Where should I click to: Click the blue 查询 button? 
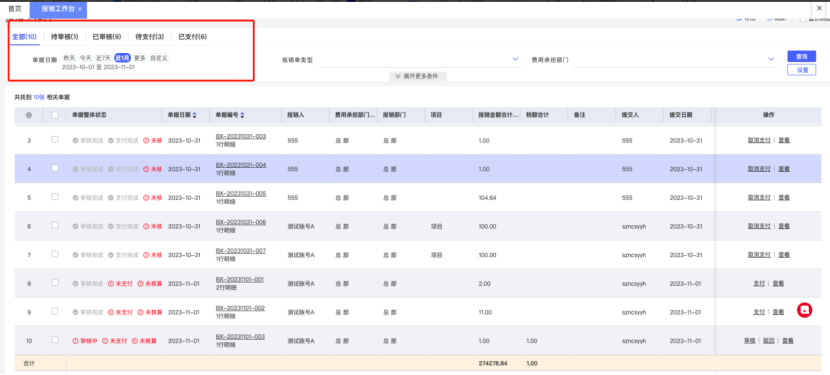tap(801, 56)
